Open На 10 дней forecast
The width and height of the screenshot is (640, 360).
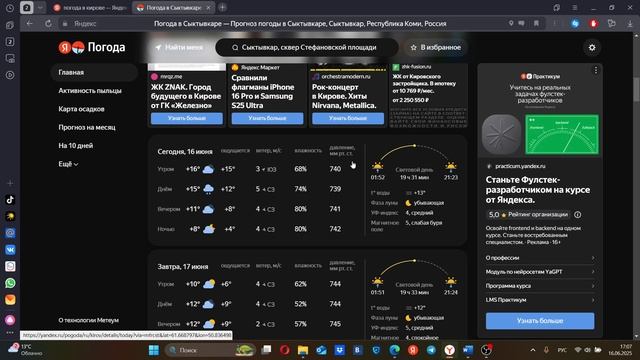[x=76, y=146]
